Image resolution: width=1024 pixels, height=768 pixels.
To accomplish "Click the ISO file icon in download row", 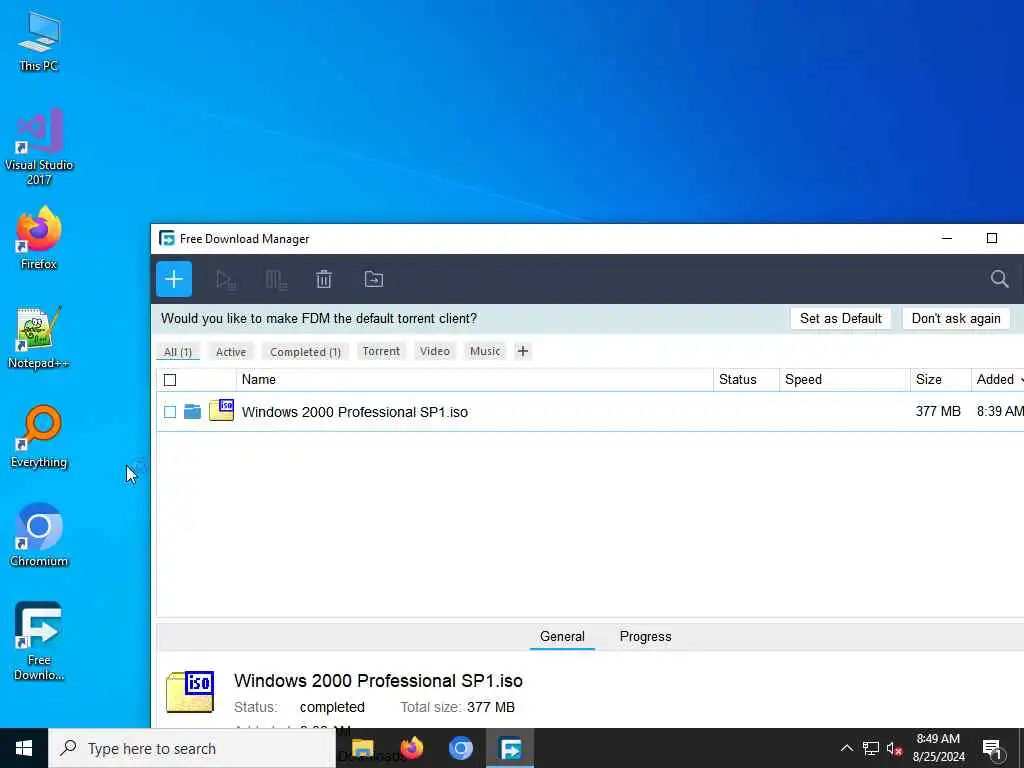I will click(221, 410).
